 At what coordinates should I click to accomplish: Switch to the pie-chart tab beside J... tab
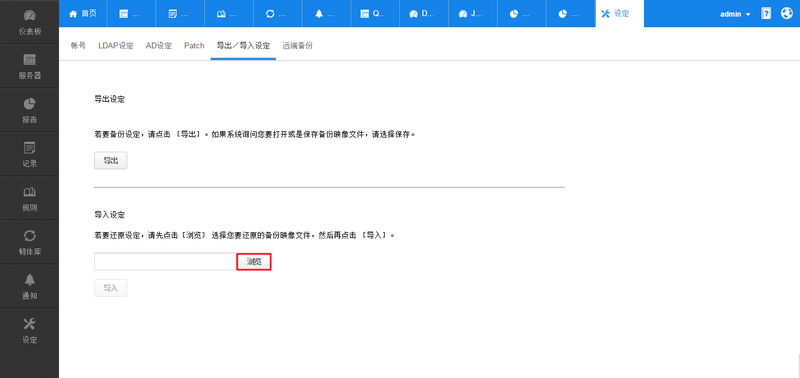[x=521, y=14]
